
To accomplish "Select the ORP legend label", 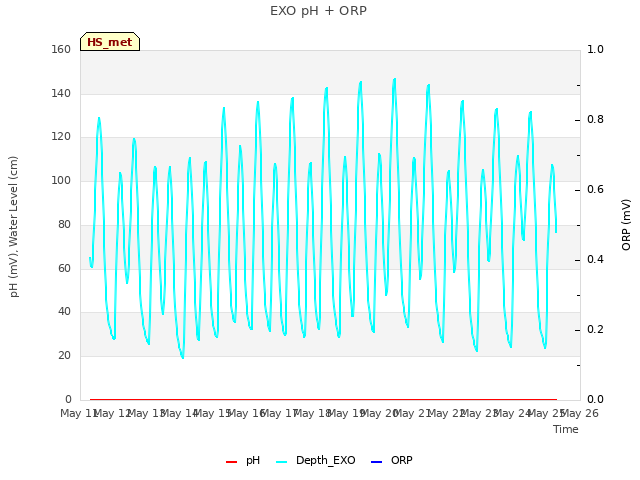I will (x=402, y=460).
